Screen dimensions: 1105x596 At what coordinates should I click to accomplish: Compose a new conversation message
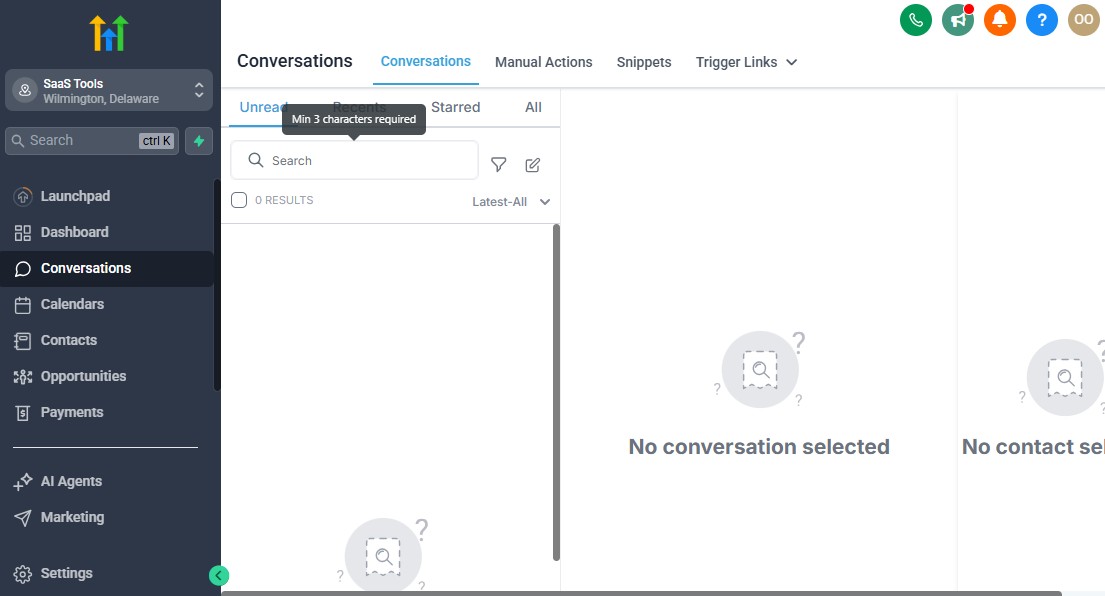[532, 164]
